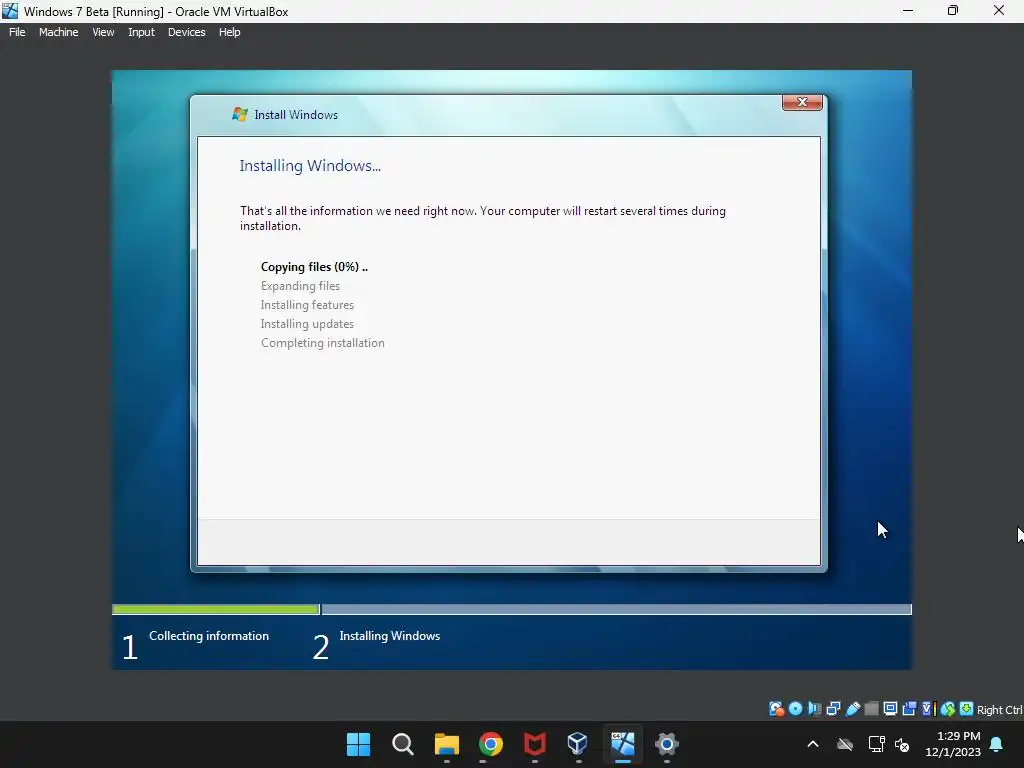Image resolution: width=1024 pixels, height=768 pixels.
Task: Click the Installing Windows stage 2 label
Action: coord(390,635)
